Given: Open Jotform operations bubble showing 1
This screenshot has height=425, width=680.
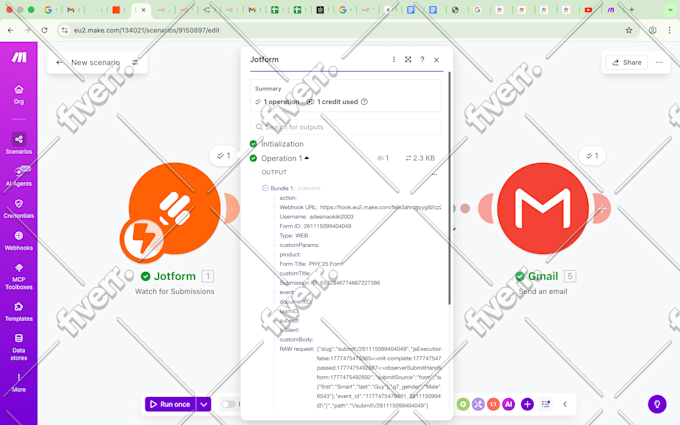Looking at the screenshot, I should click(x=223, y=156).
